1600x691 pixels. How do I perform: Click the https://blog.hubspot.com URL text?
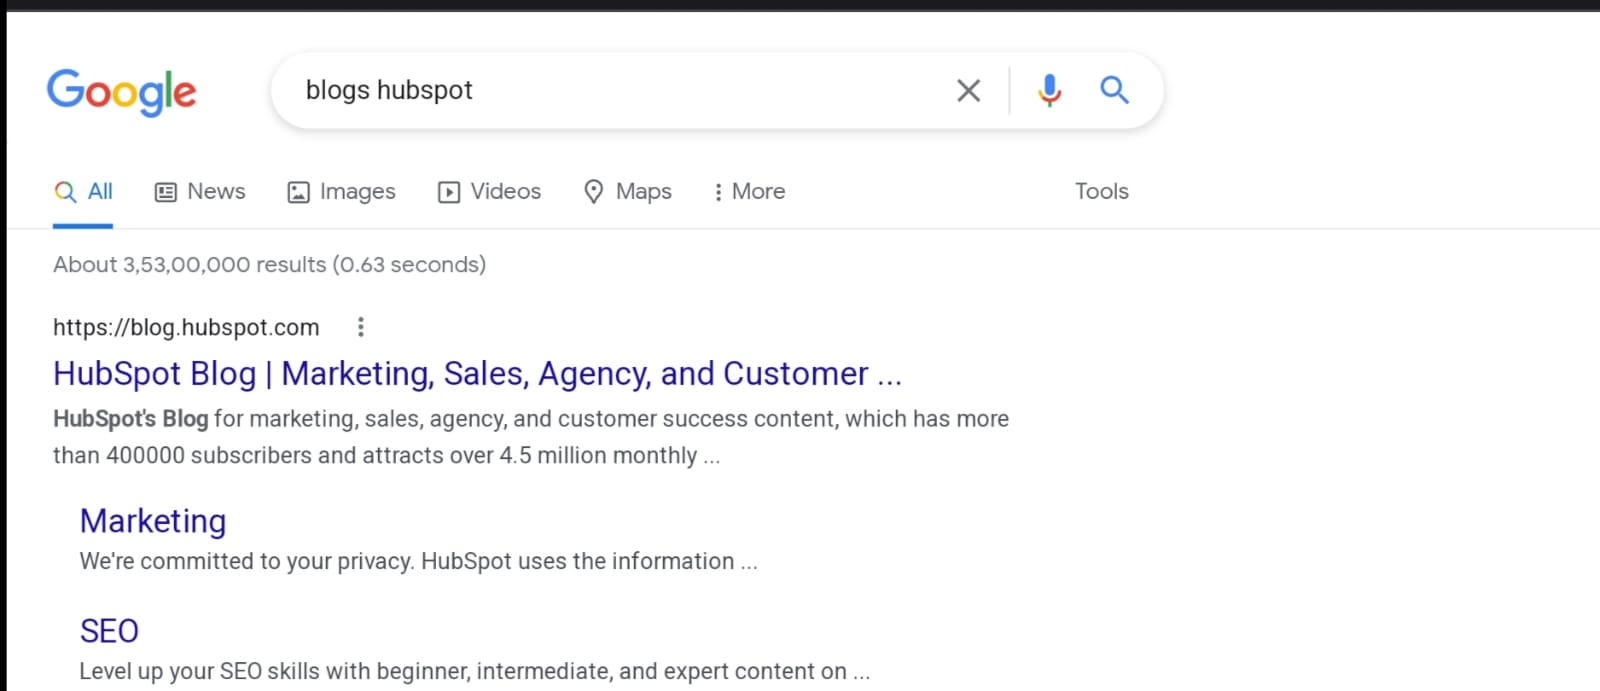(186, 327)
